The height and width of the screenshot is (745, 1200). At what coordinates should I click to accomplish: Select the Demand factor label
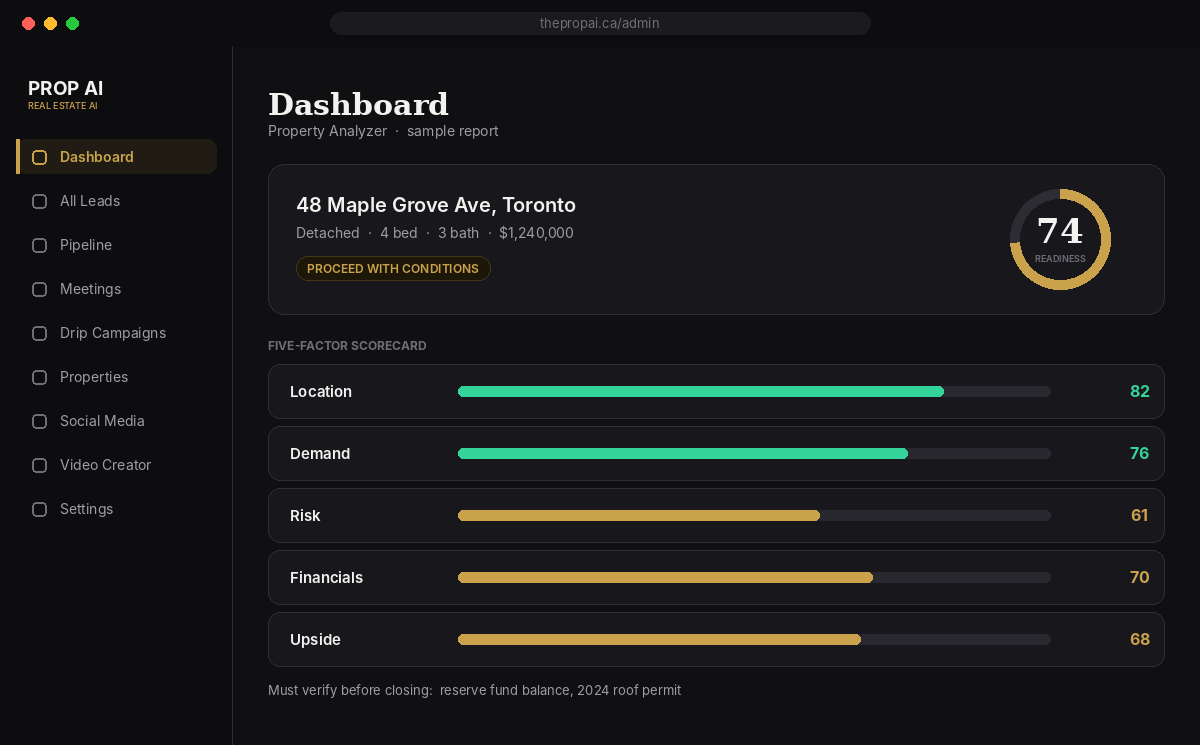(320, 453)
